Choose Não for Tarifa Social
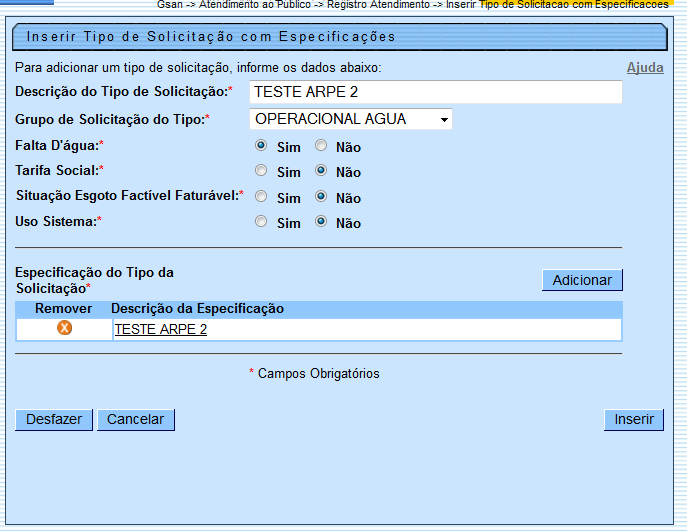 tap(321, 171)
